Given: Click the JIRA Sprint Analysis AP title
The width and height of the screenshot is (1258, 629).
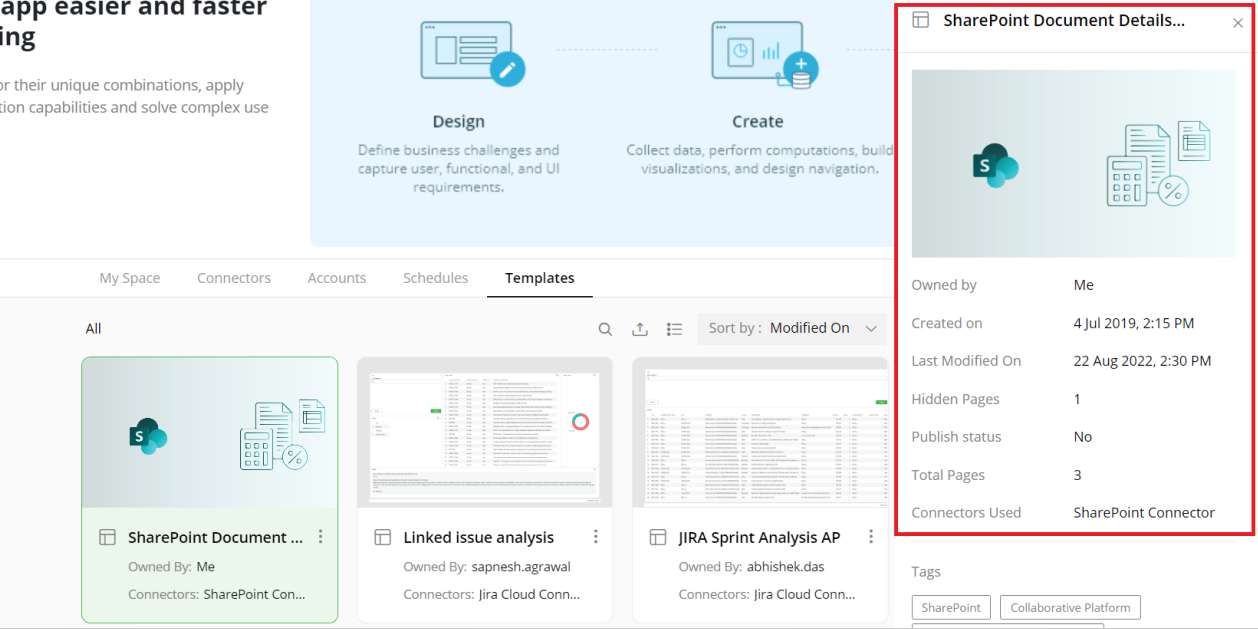Looking at the screenshot, I should (x=760, y=537).
